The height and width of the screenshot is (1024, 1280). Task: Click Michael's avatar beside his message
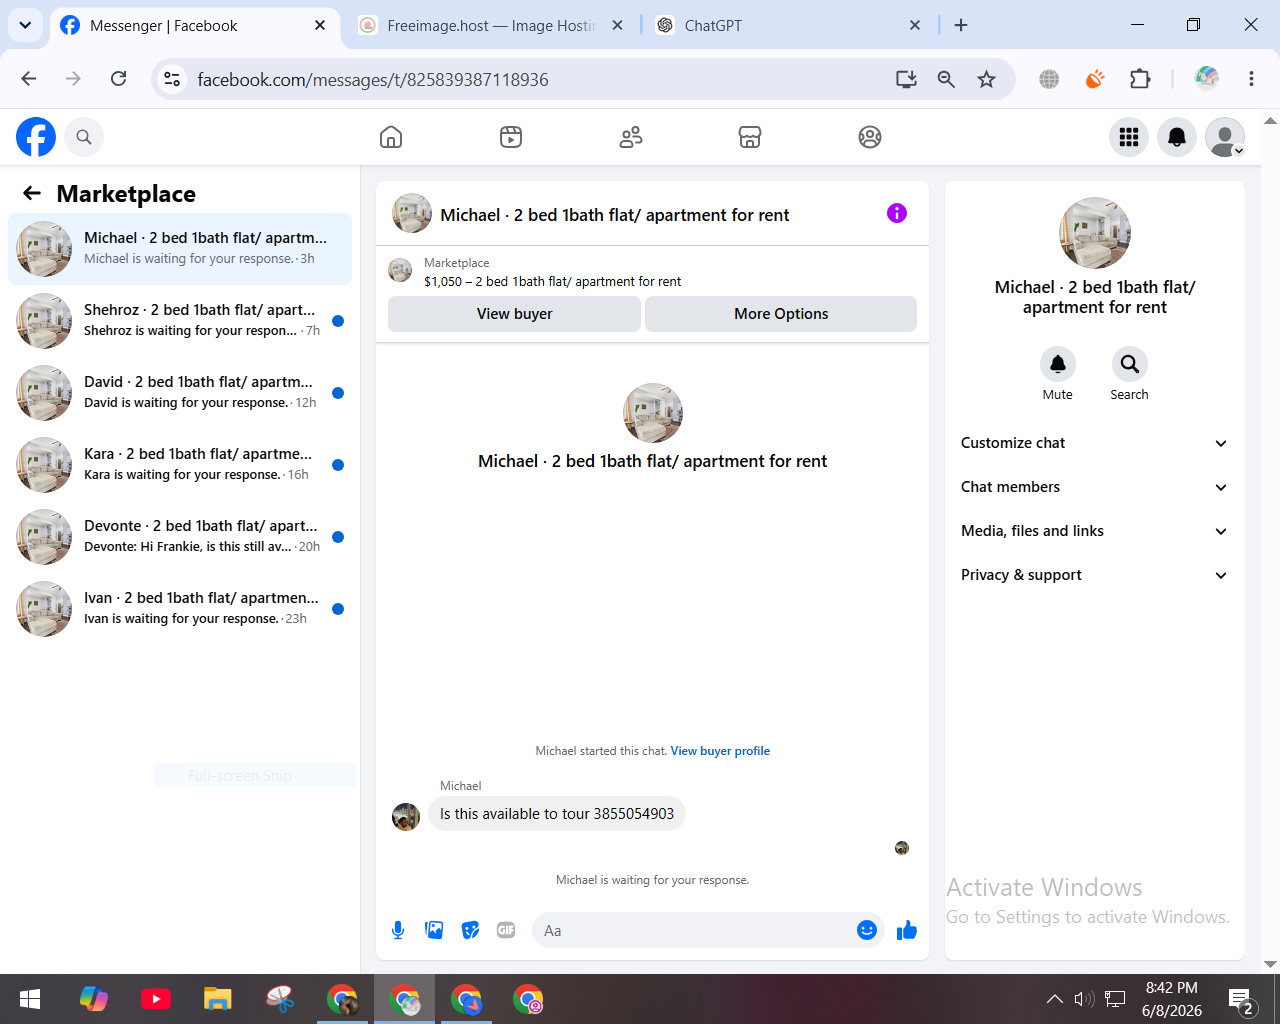coord(406,817)
